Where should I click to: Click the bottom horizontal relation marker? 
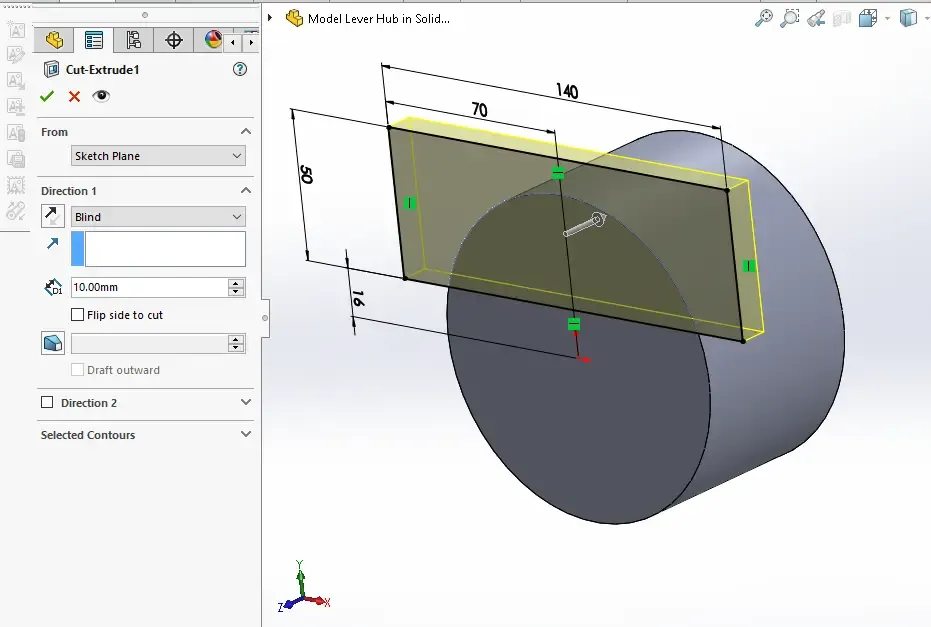pos(574,324)
